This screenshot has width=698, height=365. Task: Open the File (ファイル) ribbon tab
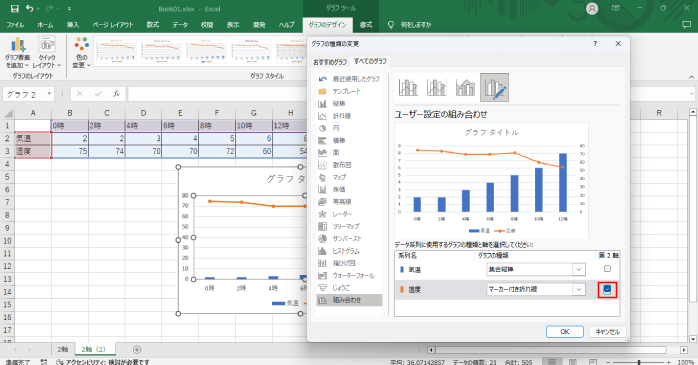click(x=15, y=25)
